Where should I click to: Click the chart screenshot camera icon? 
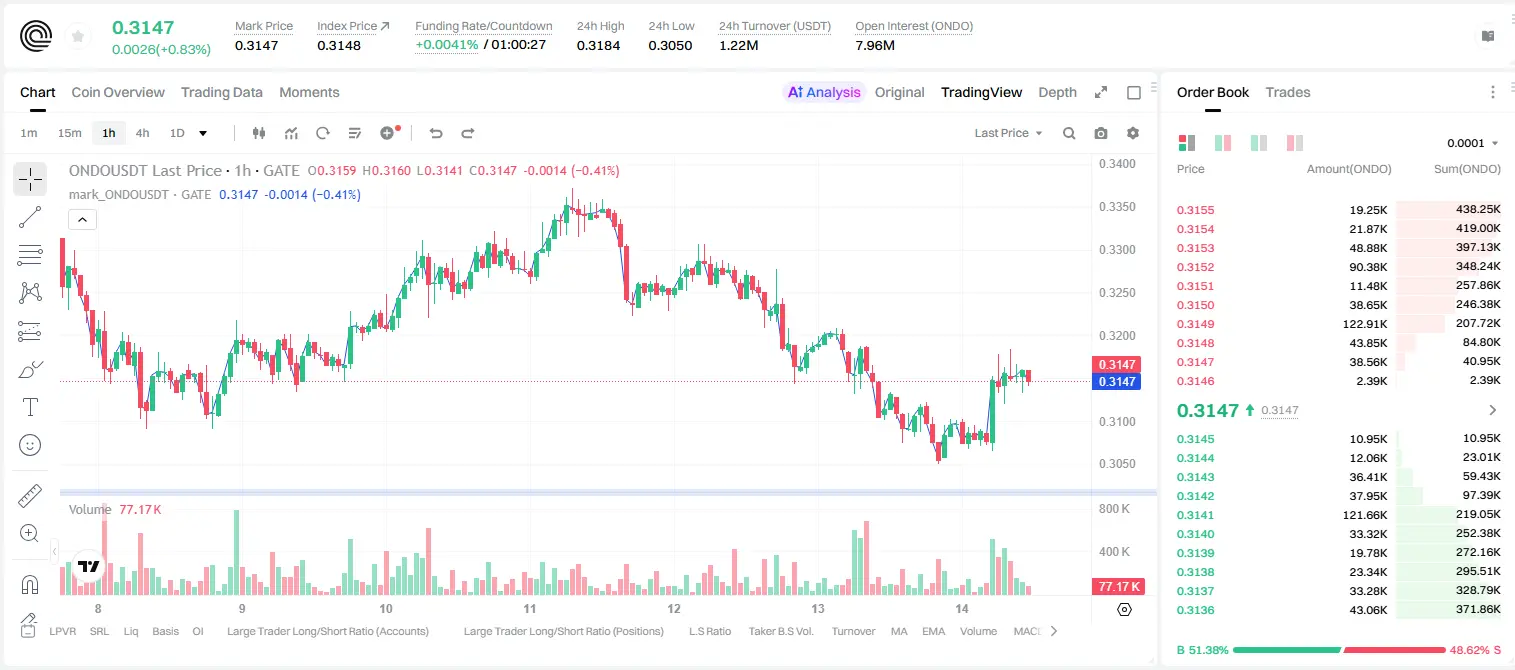[1101, 133]
